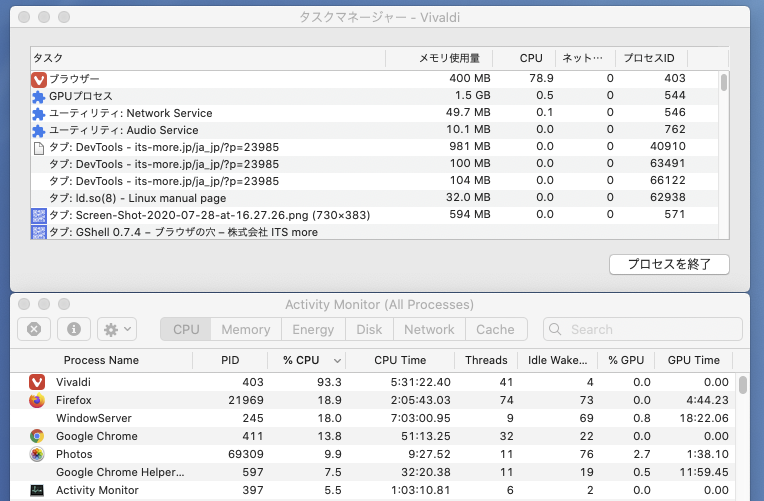Click the Audio Service utility icon
The image size is (764, 501).
39,130
